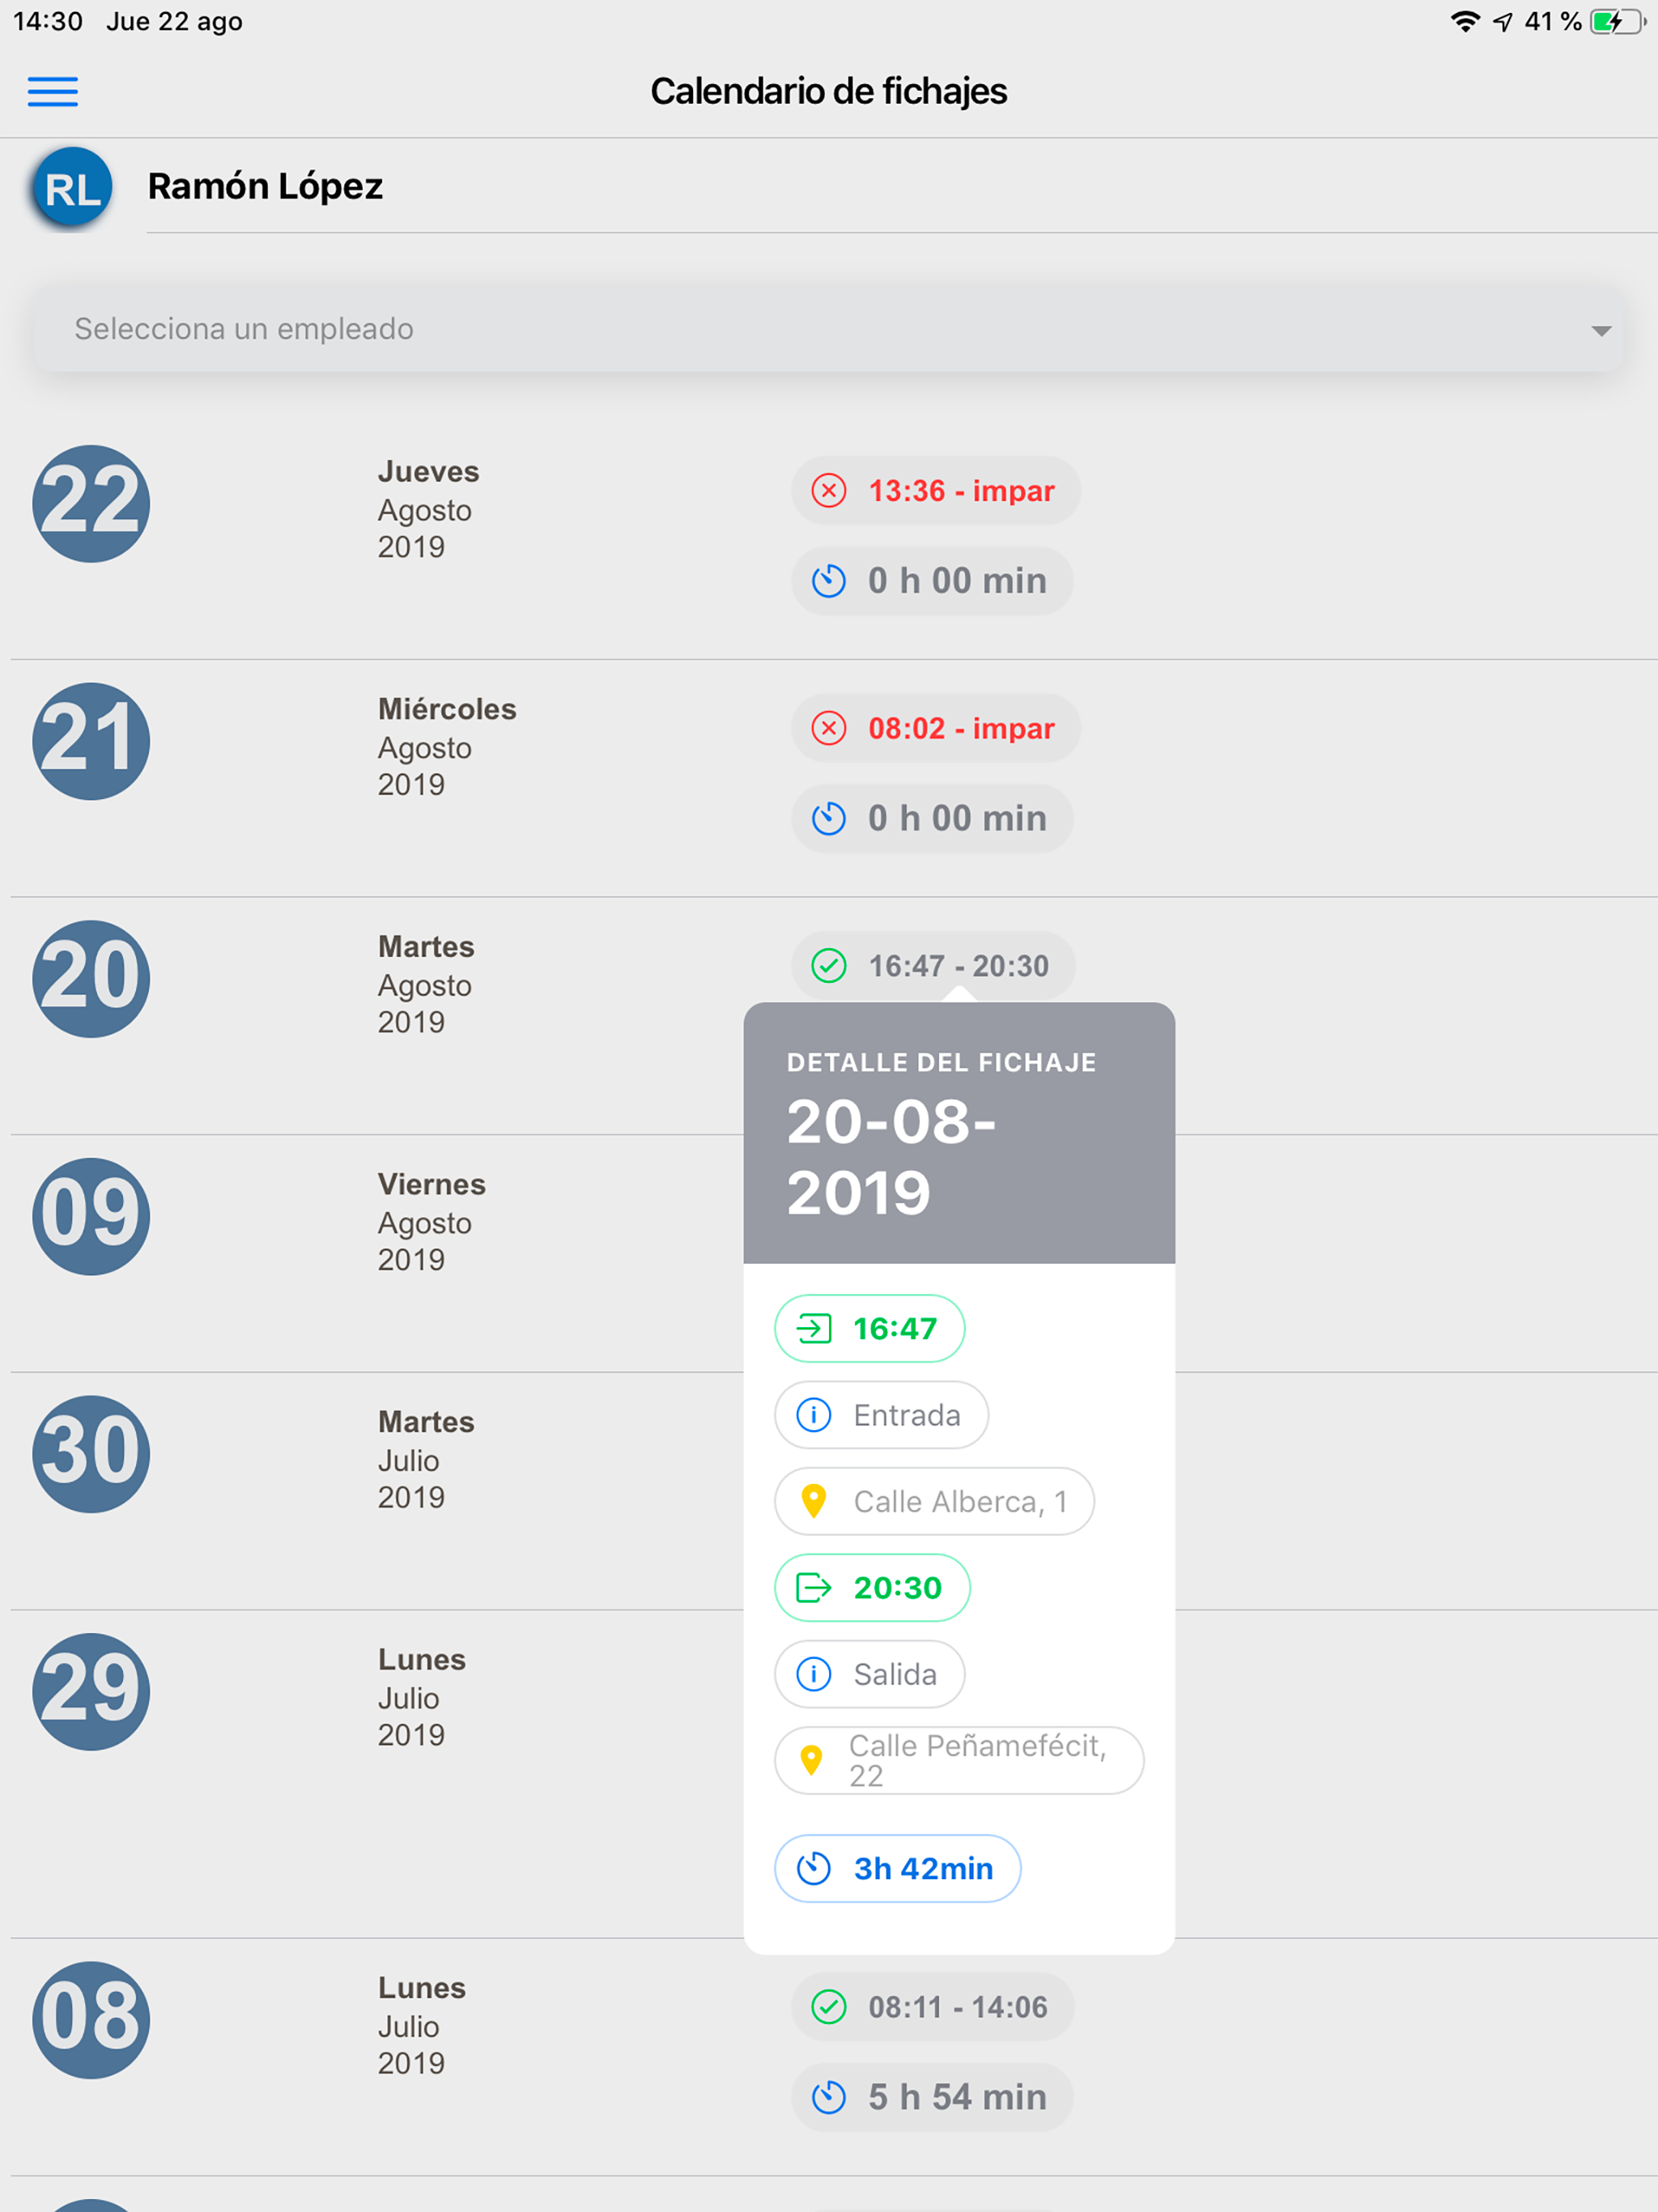Click green check icon beside 08:11 - 14:06
The height and width of the screenshot is (2212, 1658).
coord(828,2007)
